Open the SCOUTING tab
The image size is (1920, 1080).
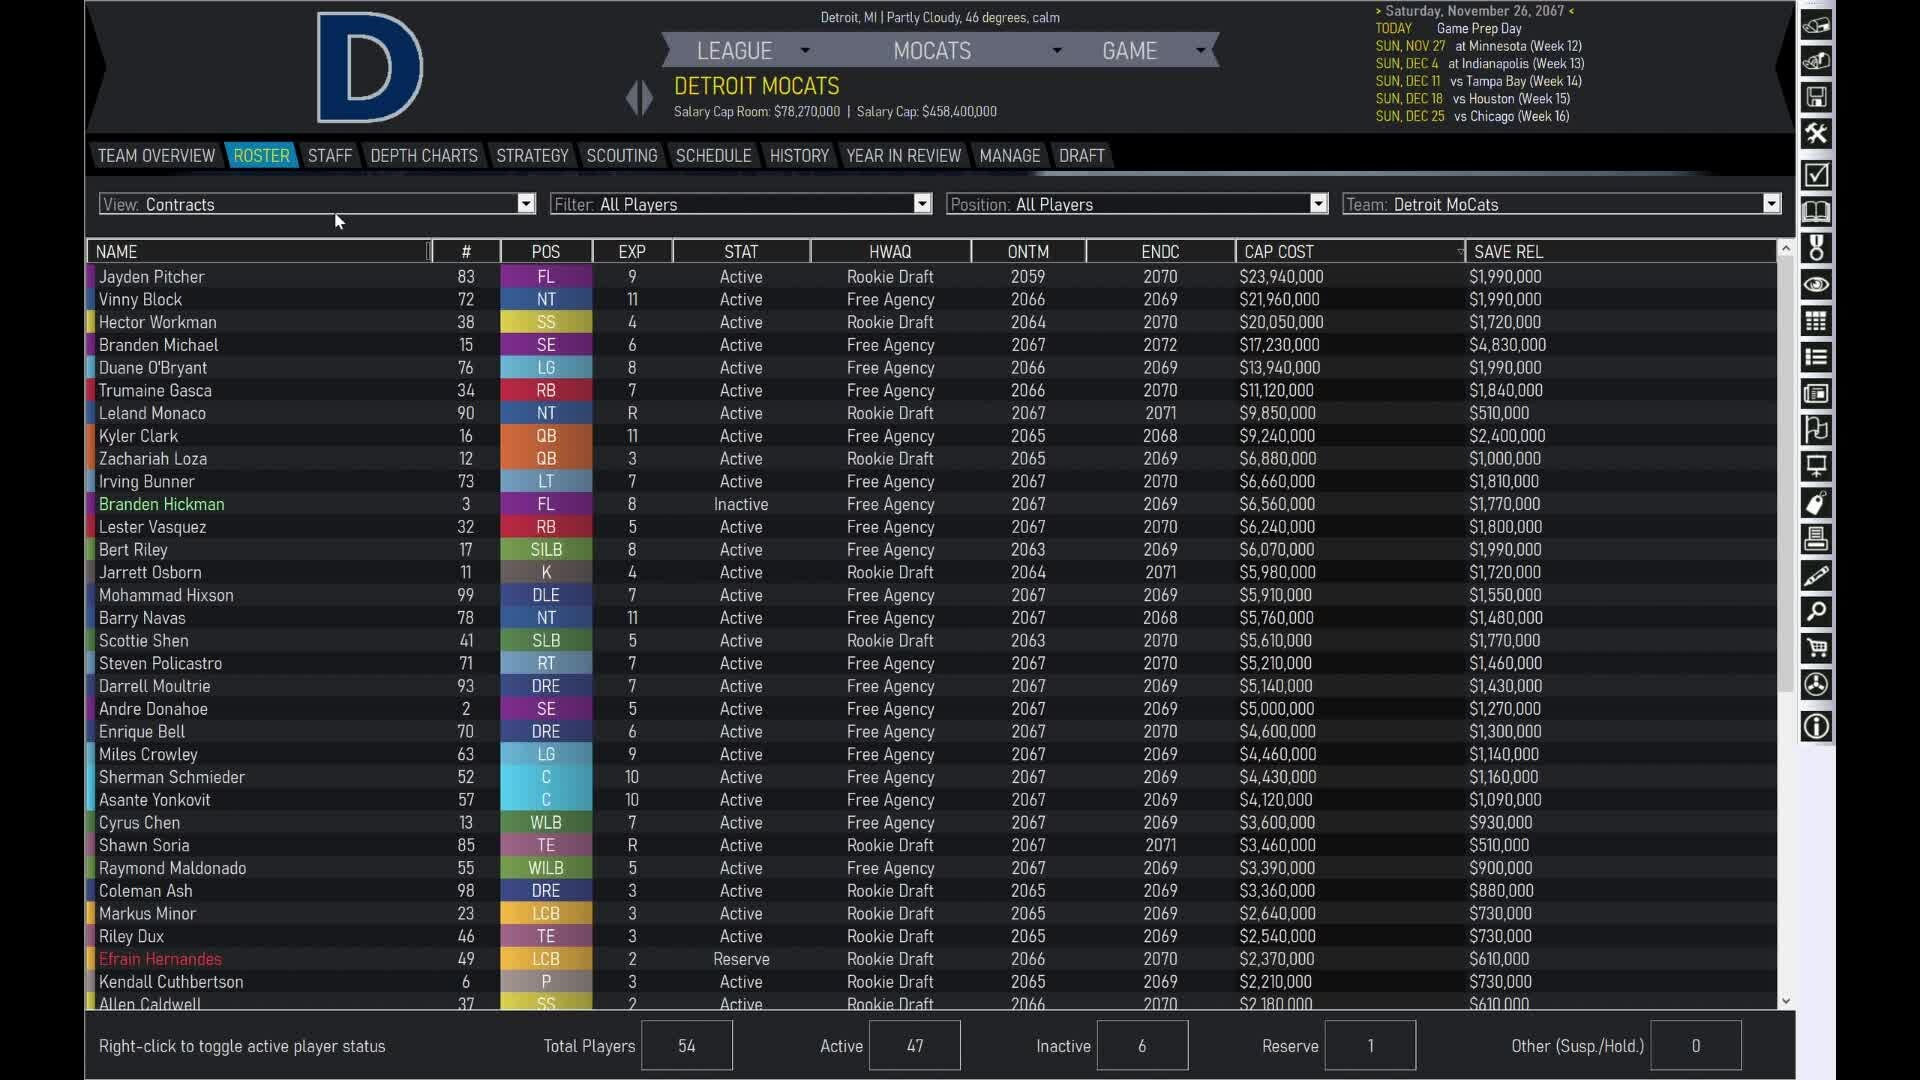coord(621,156)
